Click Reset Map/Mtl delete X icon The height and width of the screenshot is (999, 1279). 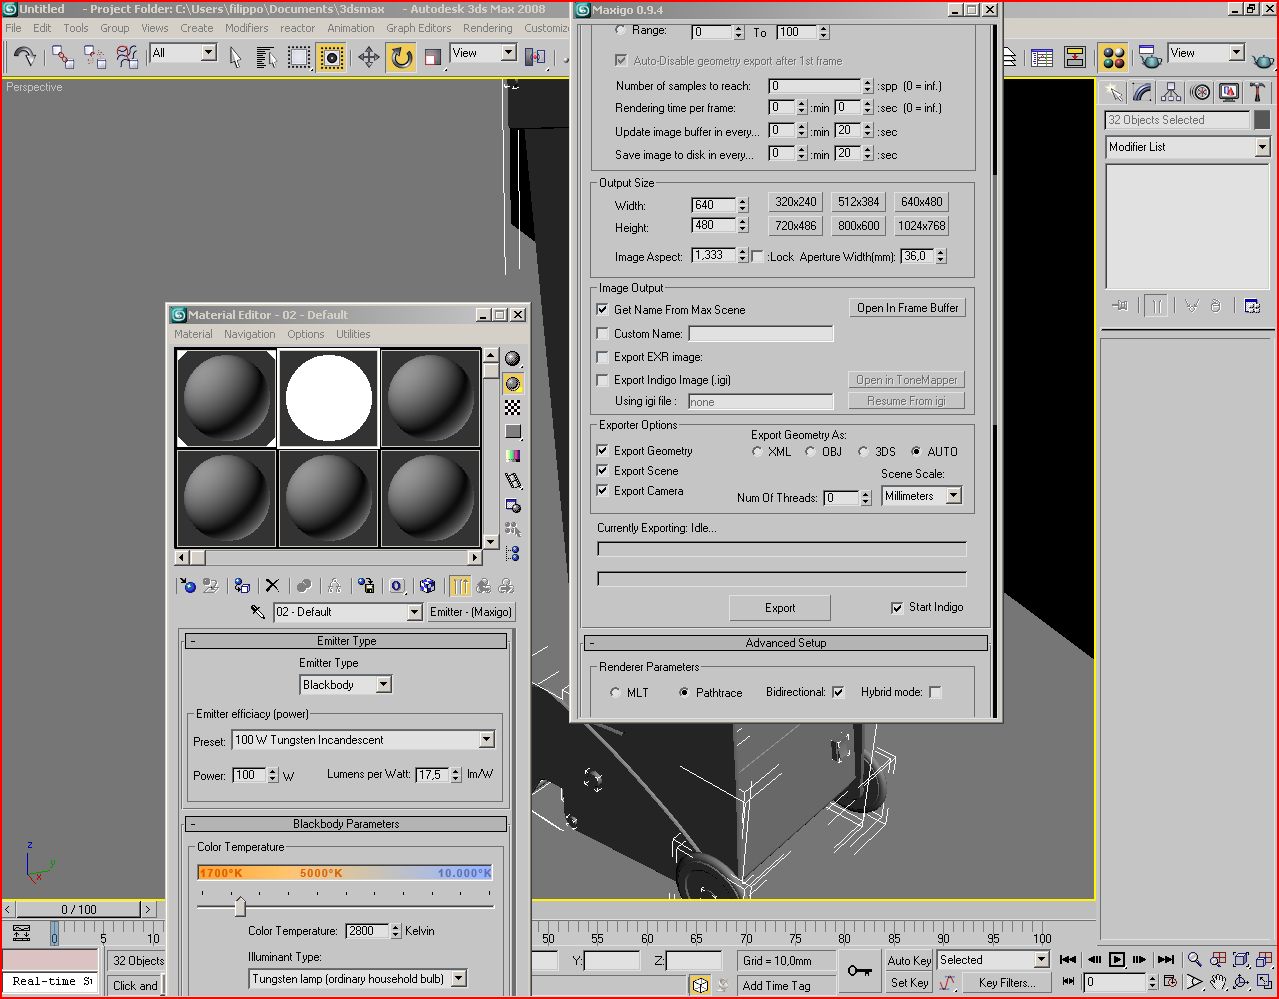272,586
